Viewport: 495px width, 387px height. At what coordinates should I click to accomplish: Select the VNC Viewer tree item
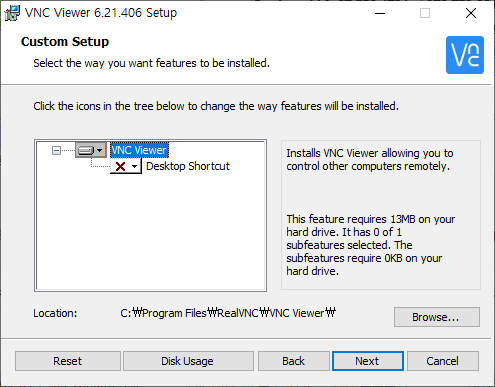(x=139, y=150)
